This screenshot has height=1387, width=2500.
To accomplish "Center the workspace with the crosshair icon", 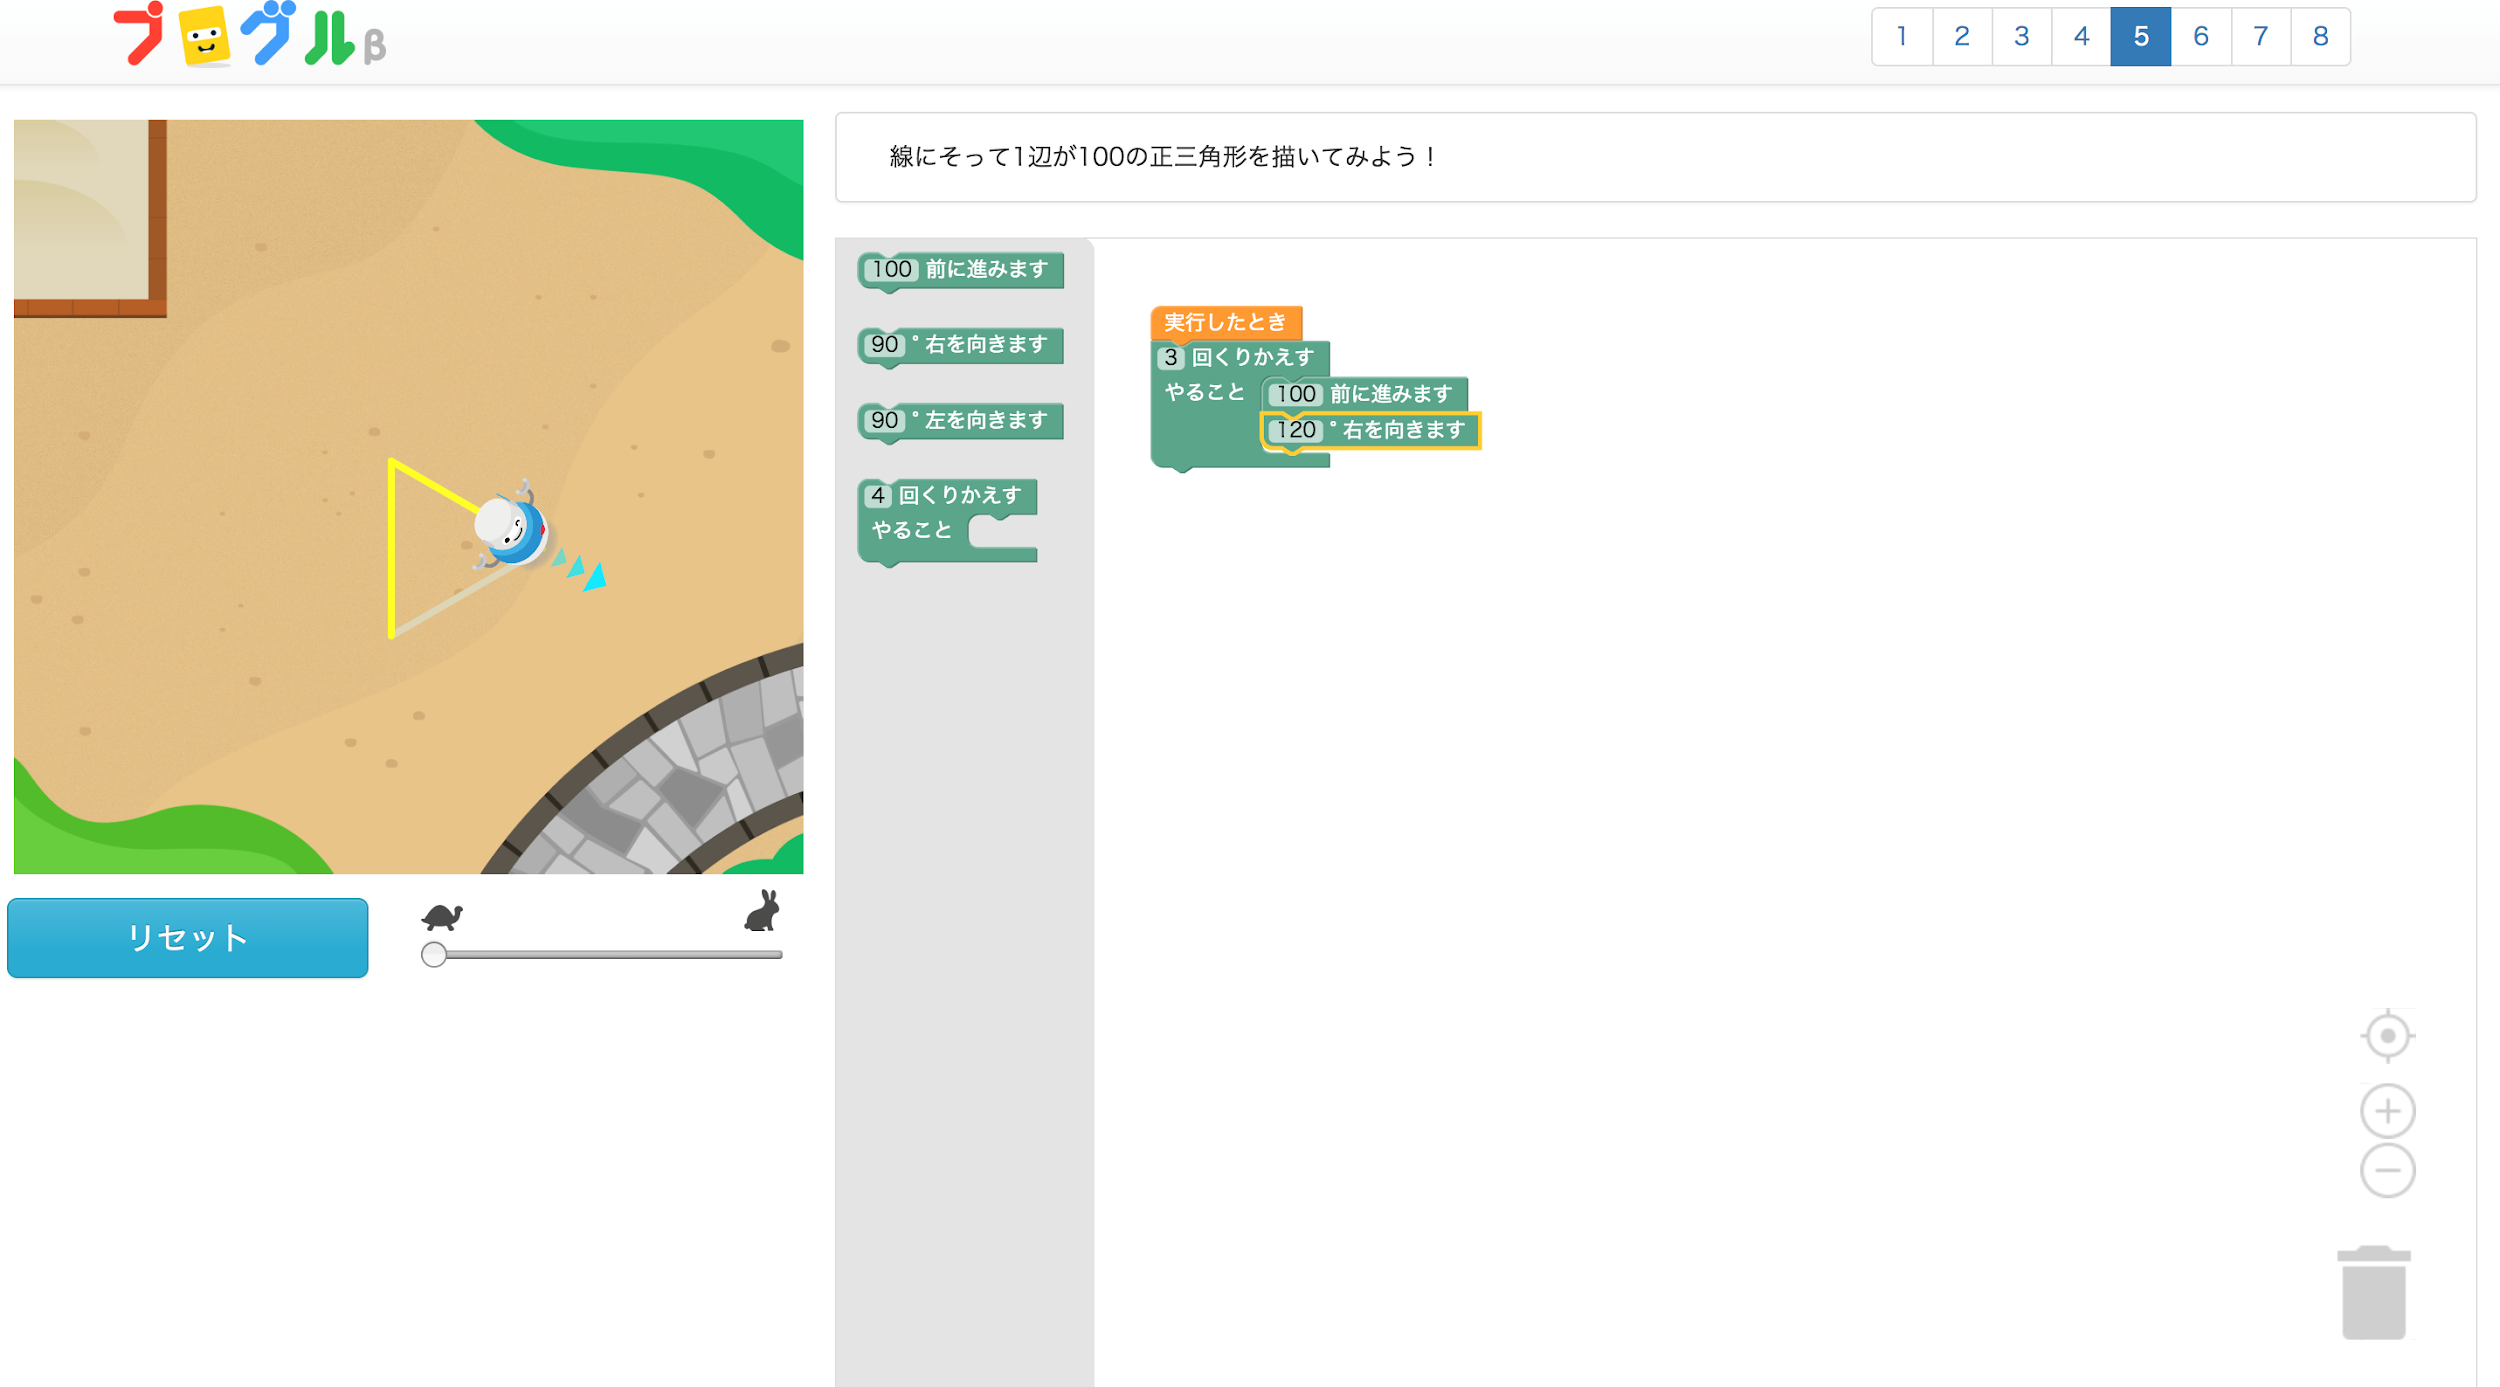I will (2387, 1036).
